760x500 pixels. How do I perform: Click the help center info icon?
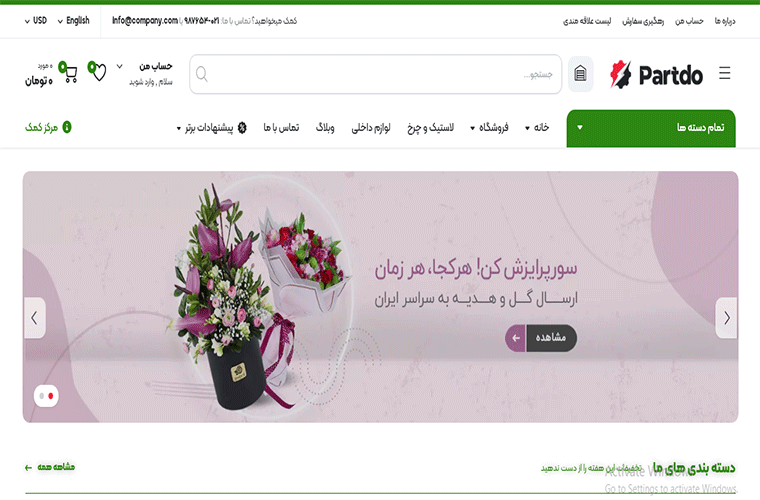[67, 127]
